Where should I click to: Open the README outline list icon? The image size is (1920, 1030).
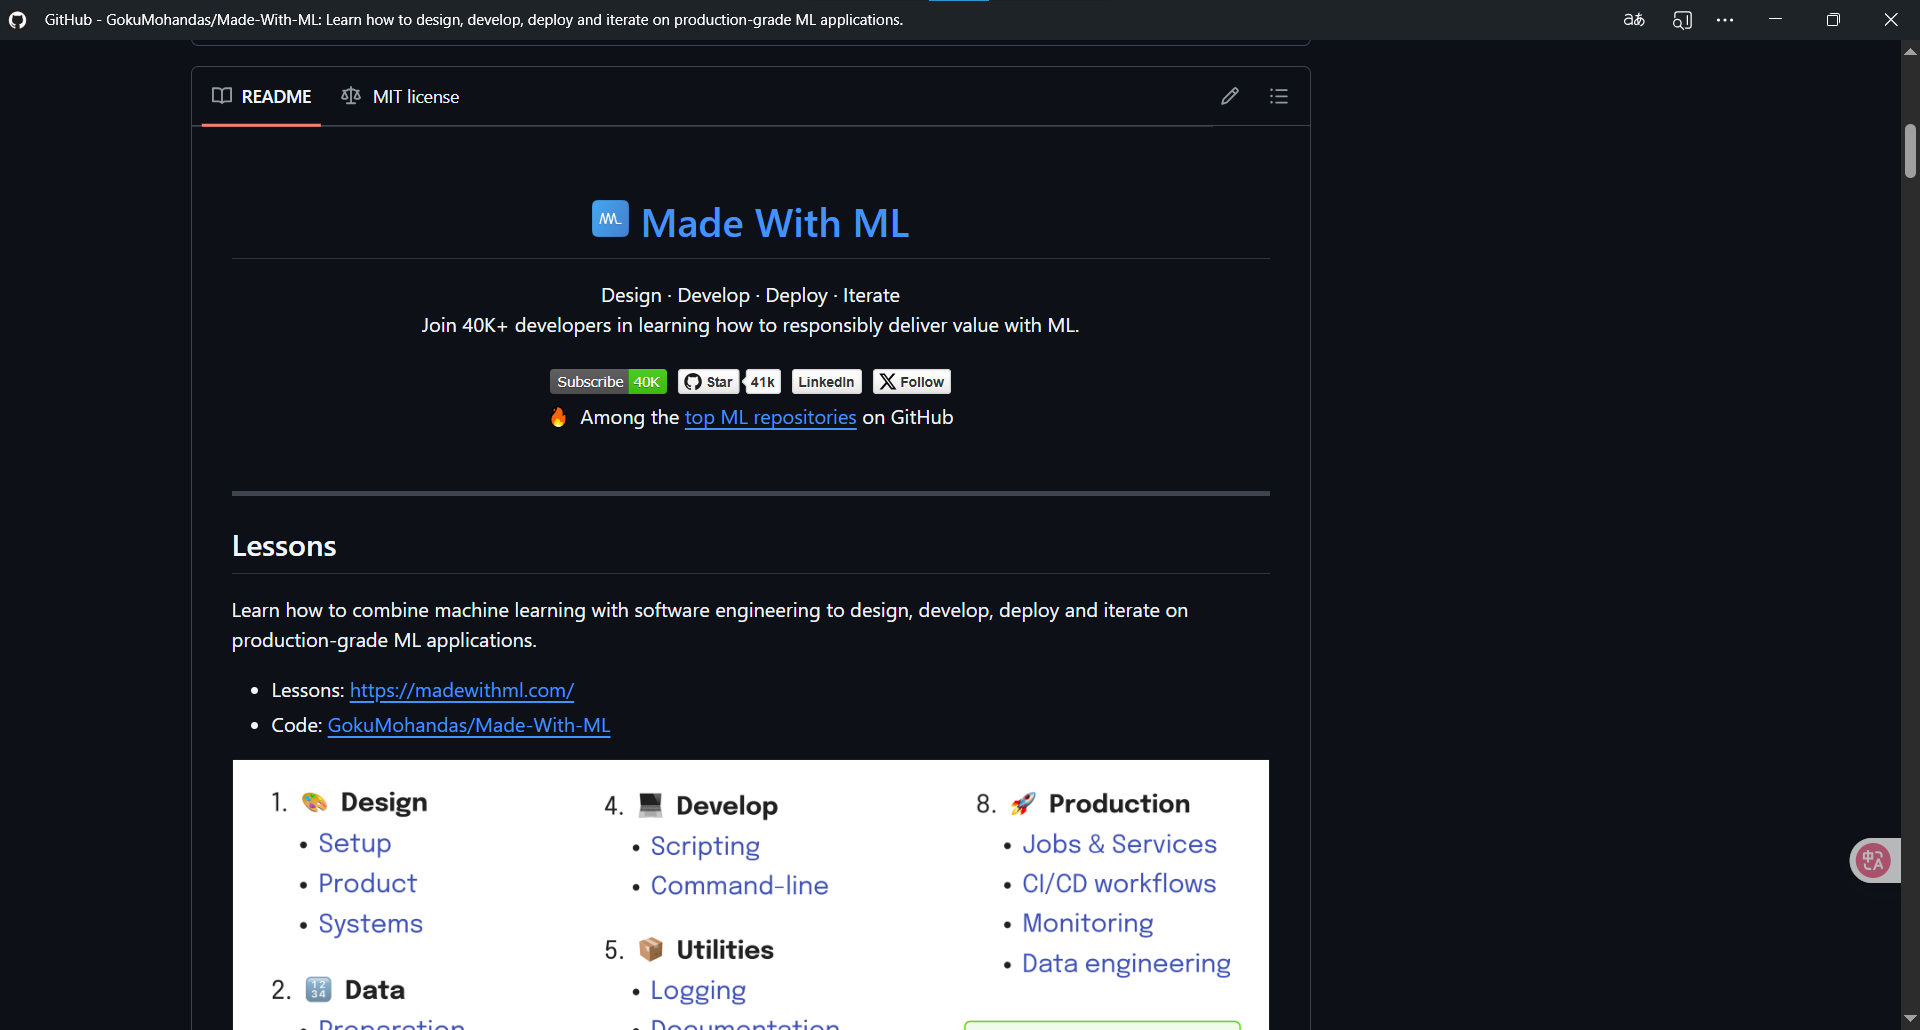click(x=1279, y=96)
